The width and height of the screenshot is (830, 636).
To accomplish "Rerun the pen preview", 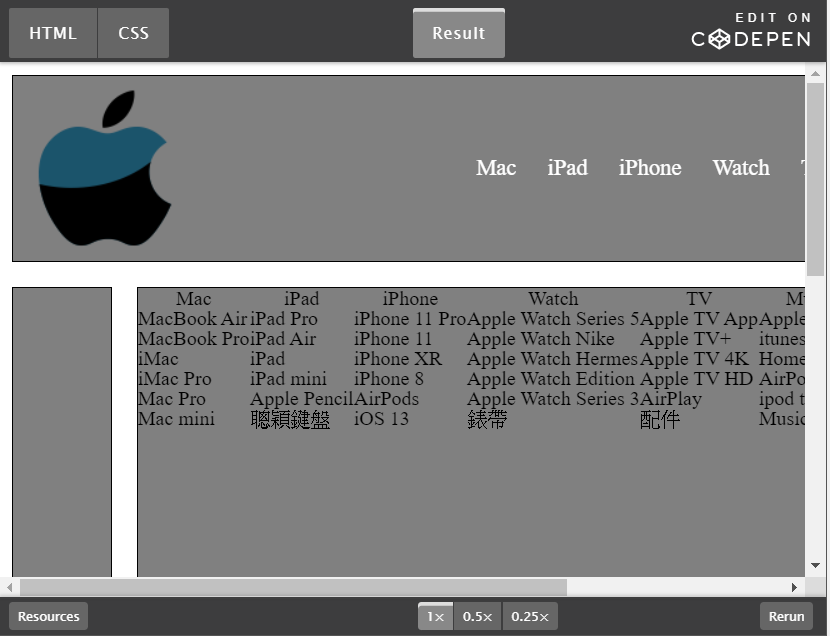I will (x=786, y=616).
